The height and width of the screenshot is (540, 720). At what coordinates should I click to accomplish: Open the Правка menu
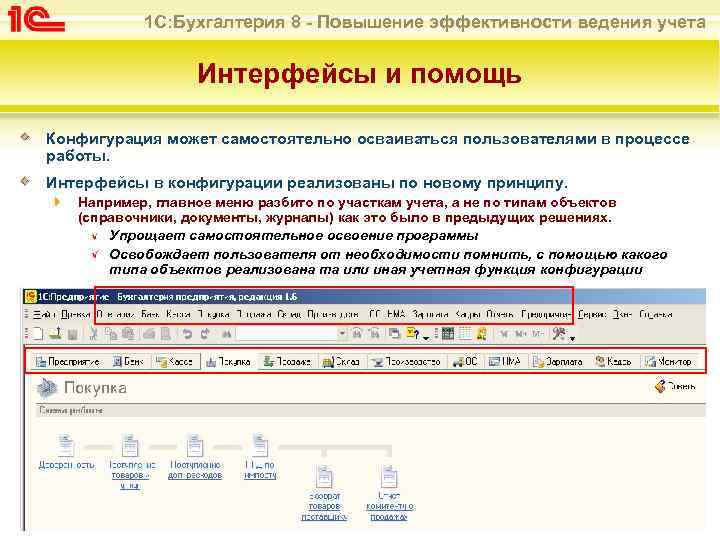[x=76, y=315]
